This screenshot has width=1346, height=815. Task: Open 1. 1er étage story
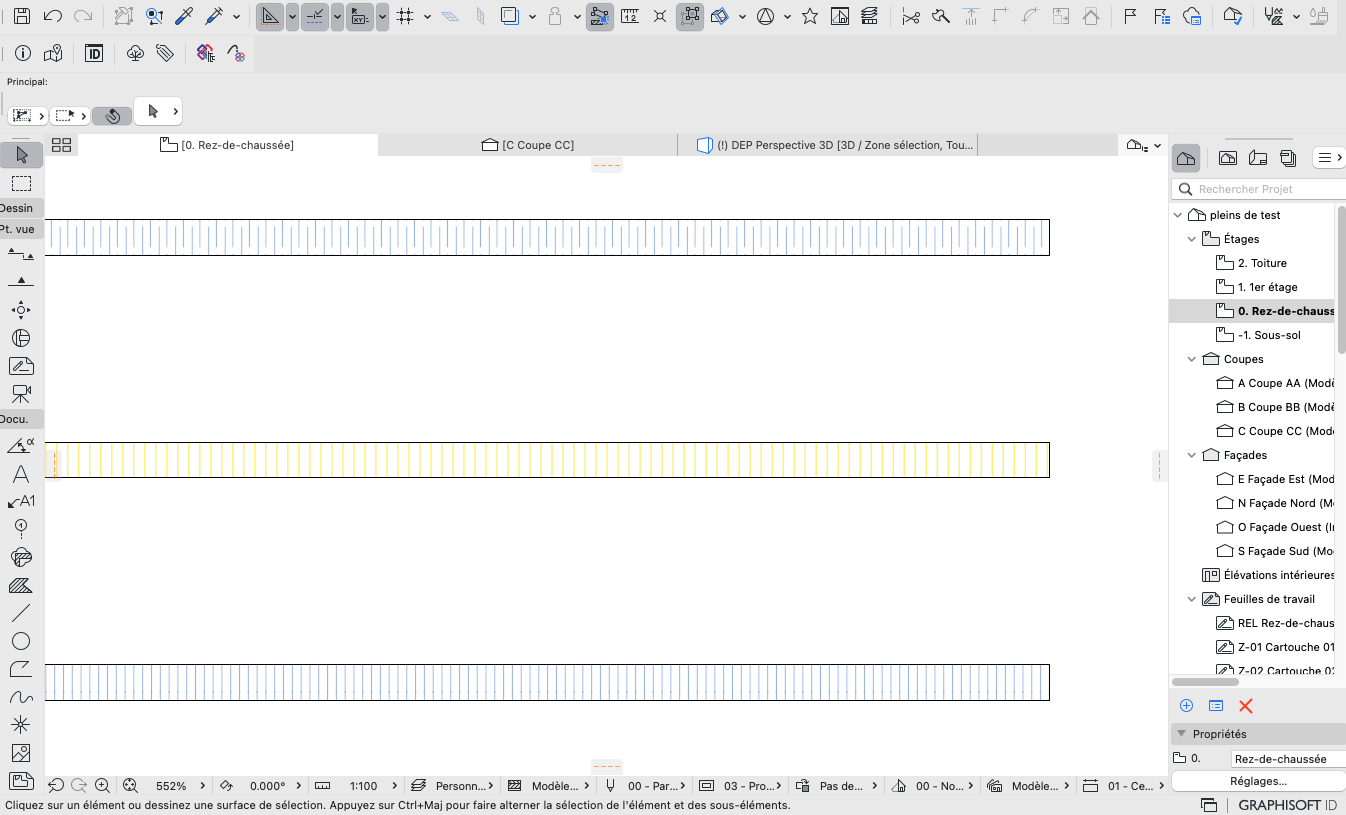pos(1267,287)
